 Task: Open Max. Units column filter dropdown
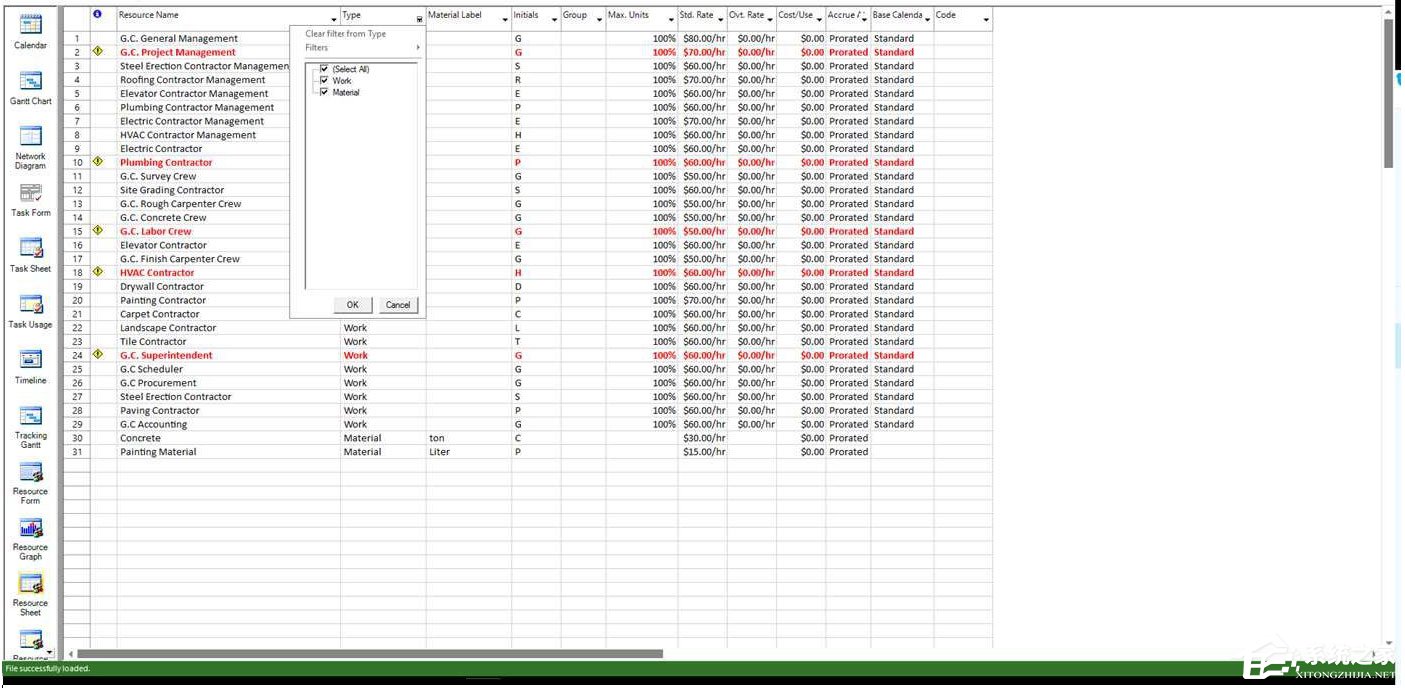click(671, 20)
